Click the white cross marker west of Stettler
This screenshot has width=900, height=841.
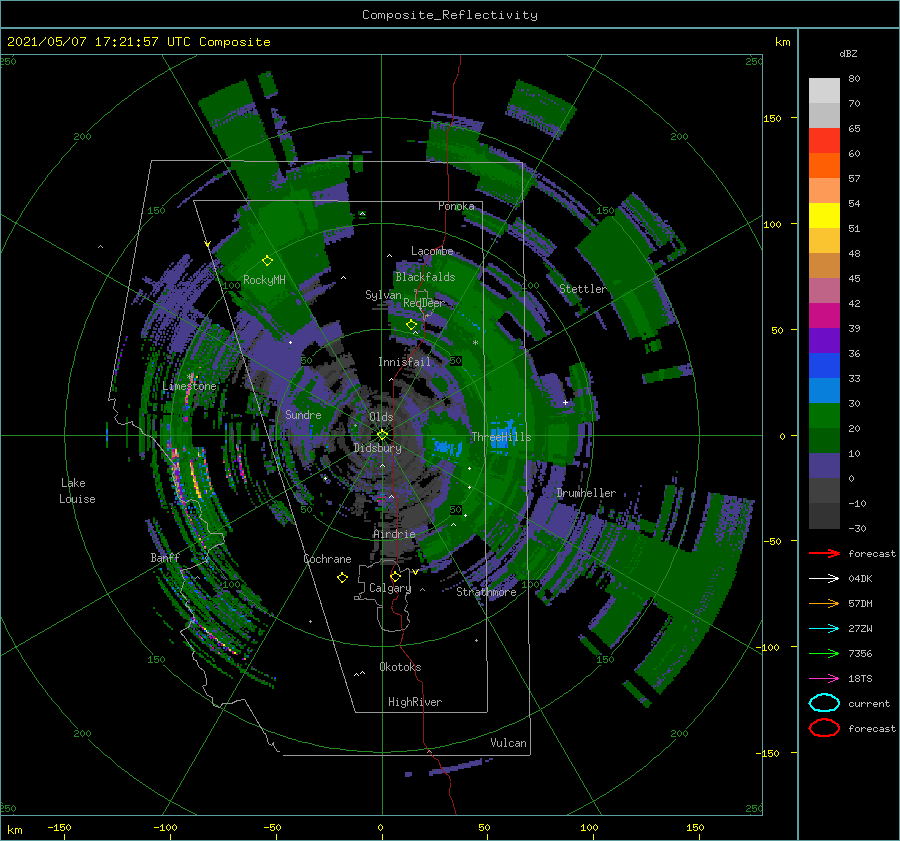point(565,402)
